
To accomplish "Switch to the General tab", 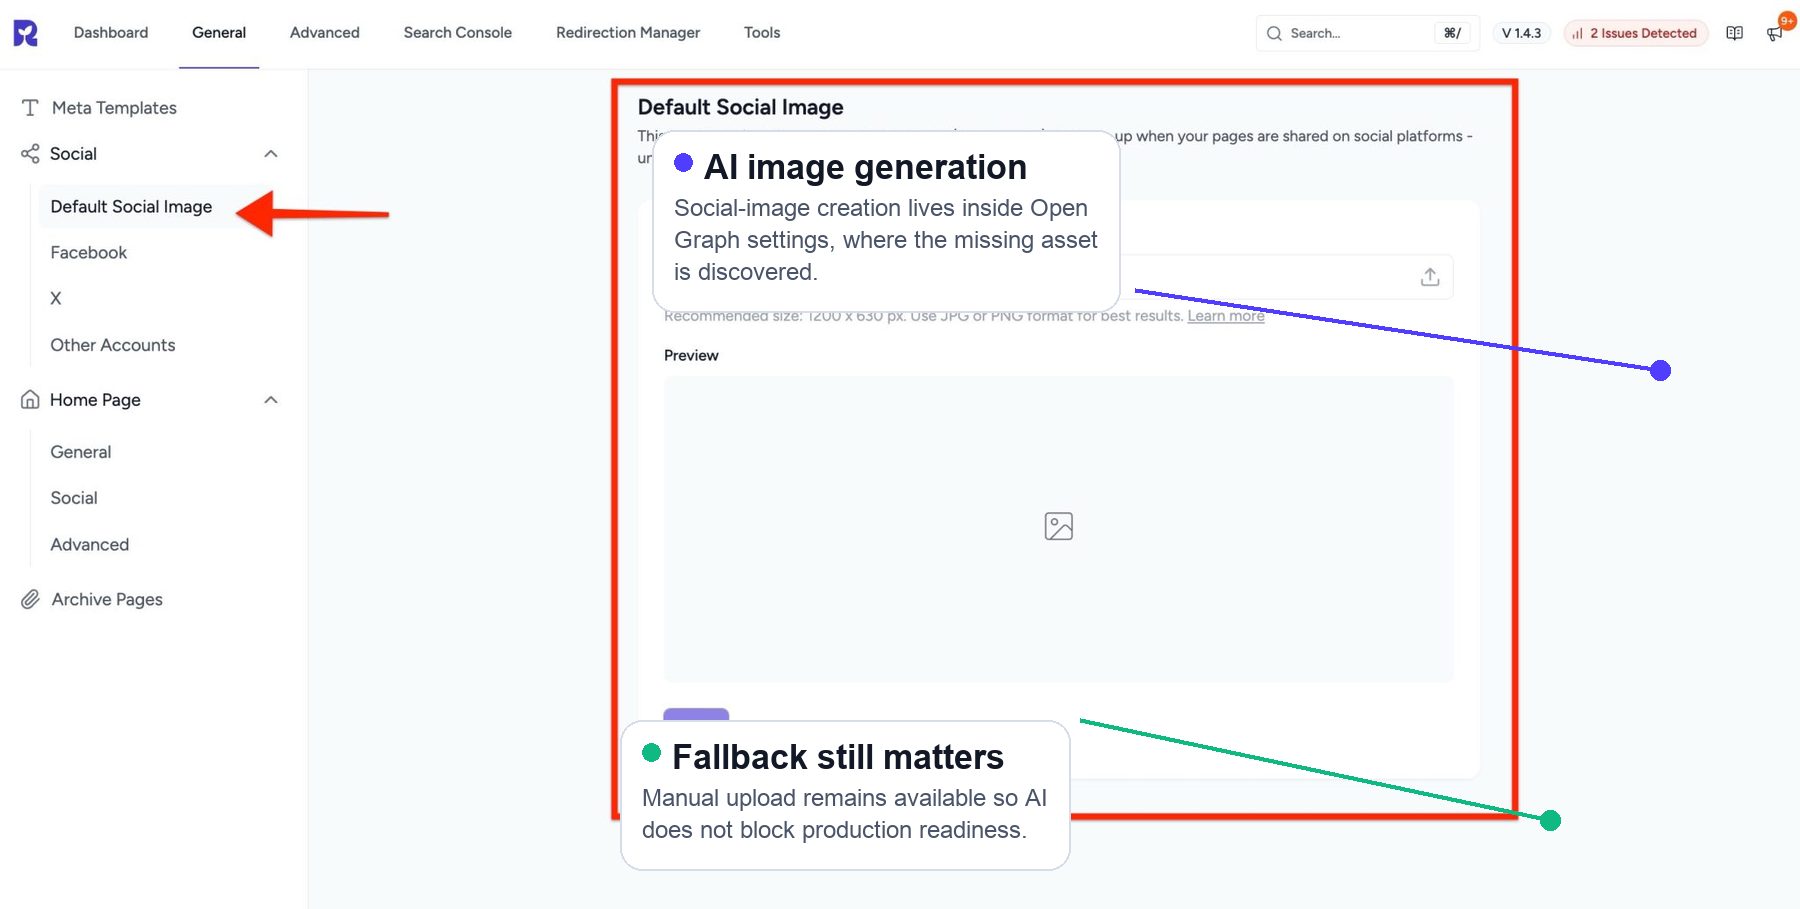I will pos(219,33).
